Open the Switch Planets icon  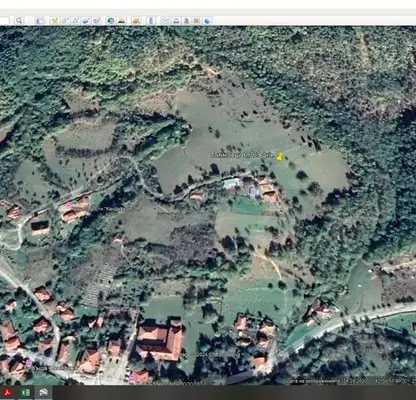coord(136,21)
